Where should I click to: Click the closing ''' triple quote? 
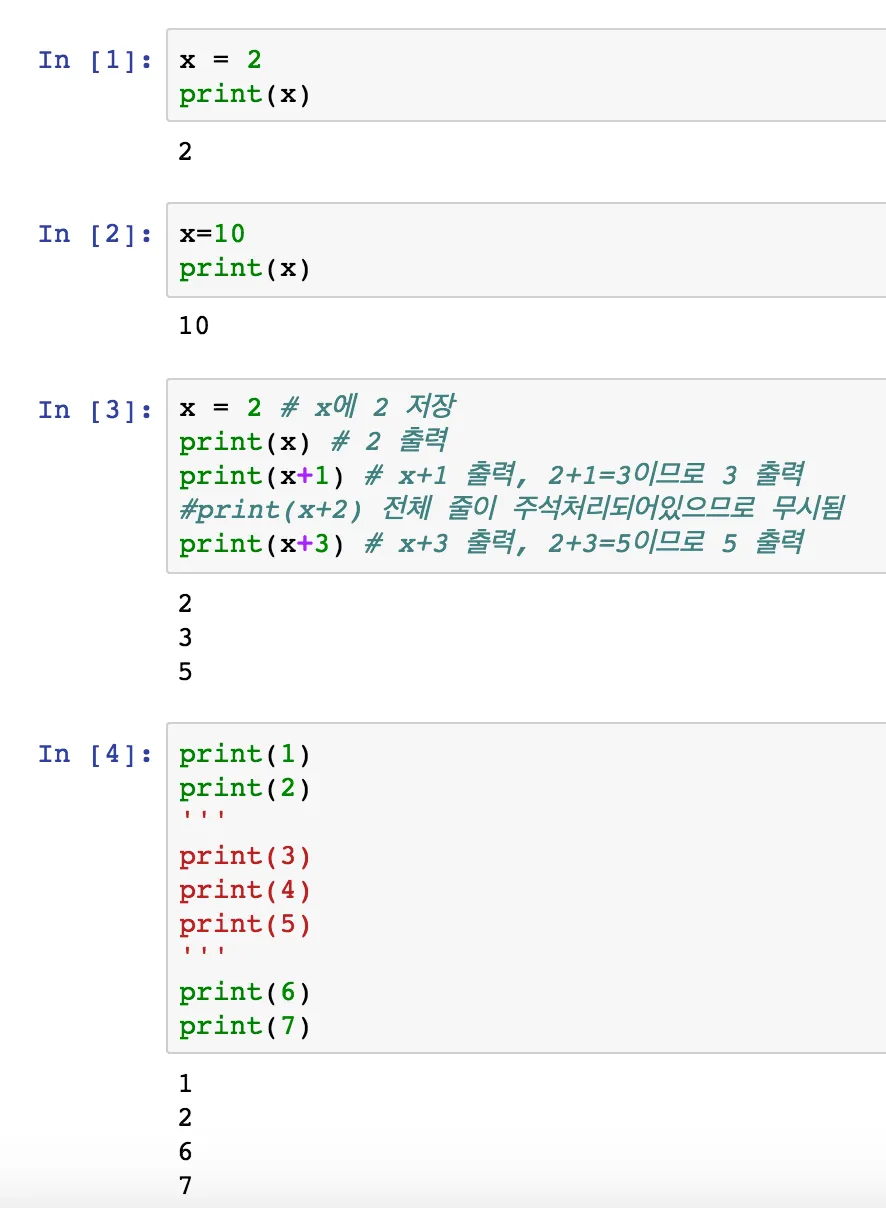(x=203, y=953)
